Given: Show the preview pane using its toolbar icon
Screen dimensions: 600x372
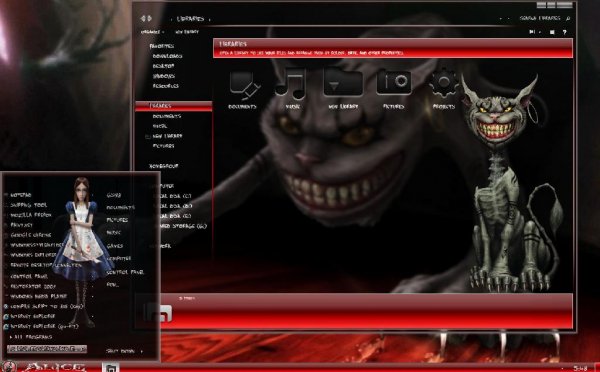Looking at the screenshot, I should pyautogui.click(x=552, y=32).
